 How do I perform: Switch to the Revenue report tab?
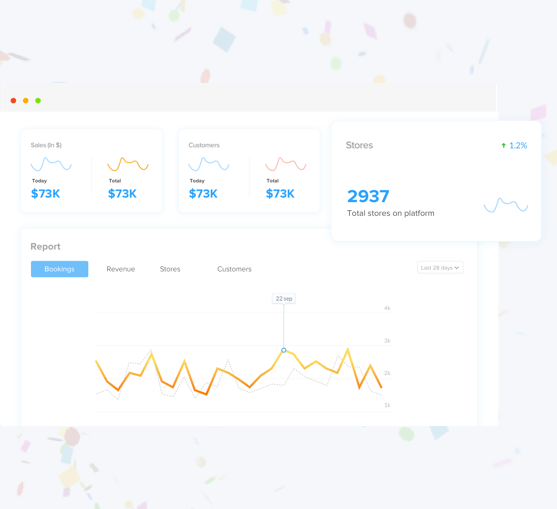(121, 269)
